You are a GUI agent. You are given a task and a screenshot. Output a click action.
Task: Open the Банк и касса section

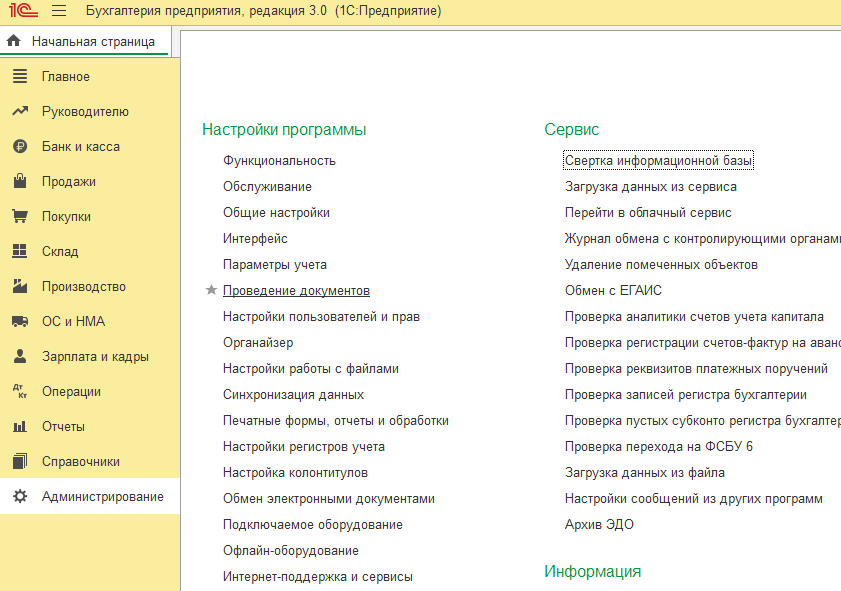[81, 146]
